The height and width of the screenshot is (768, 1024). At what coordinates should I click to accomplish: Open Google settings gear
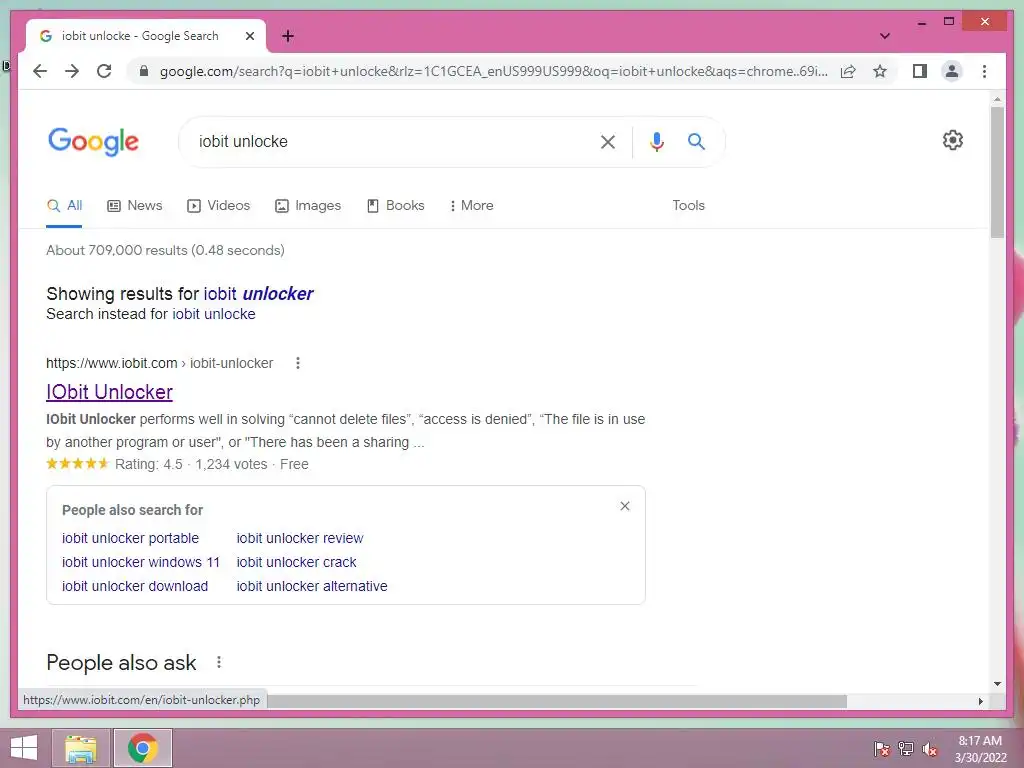pos(953,140)
